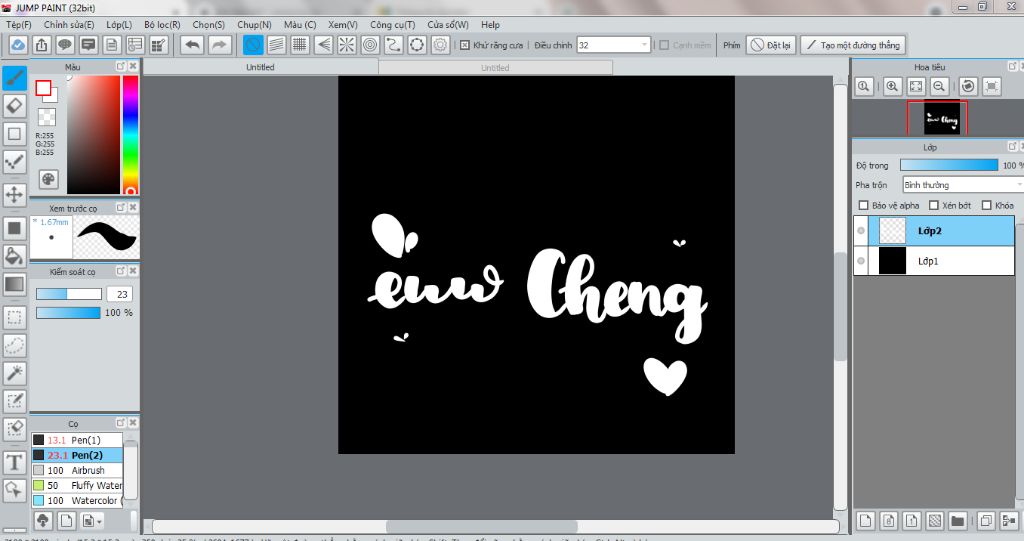Open the Bộ lọc(R) menu
The height and width of the screenshot is (541, 1024).
tap(162, 25)
